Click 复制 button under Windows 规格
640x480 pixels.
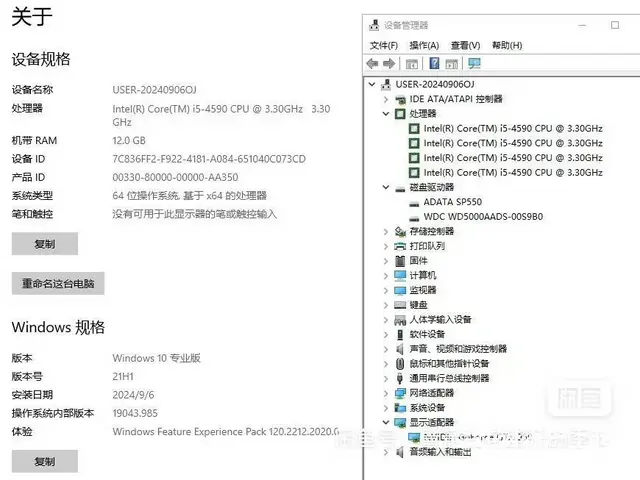click(45, 462)
